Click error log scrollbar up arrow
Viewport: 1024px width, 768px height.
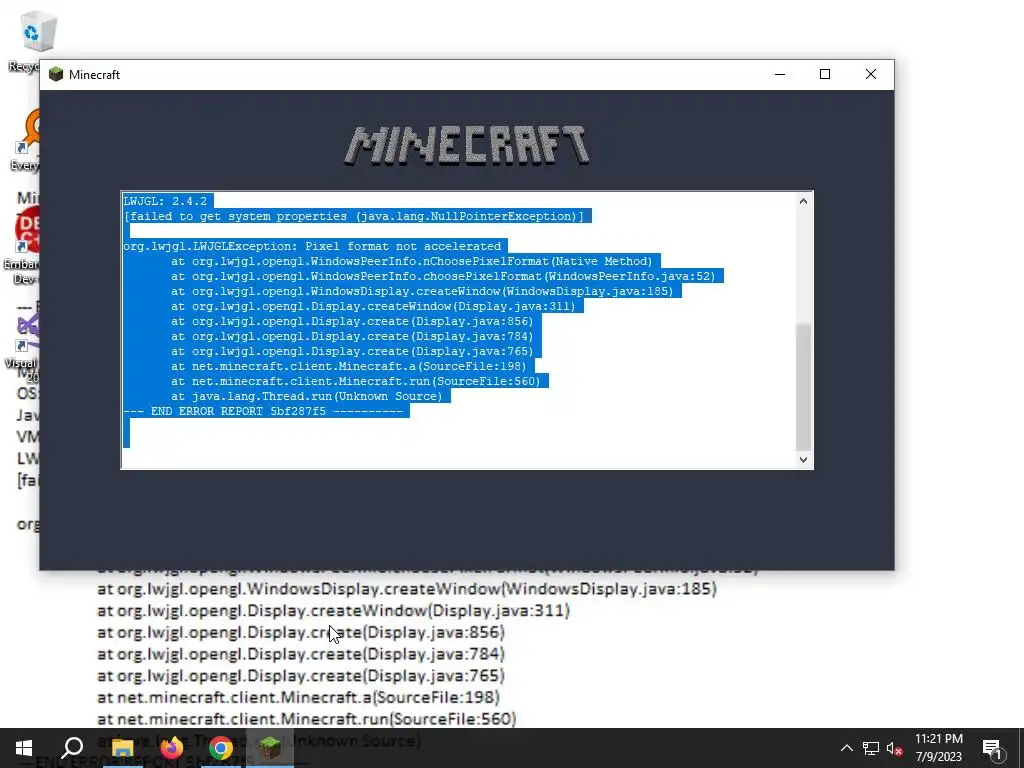(x=803, y=201)
